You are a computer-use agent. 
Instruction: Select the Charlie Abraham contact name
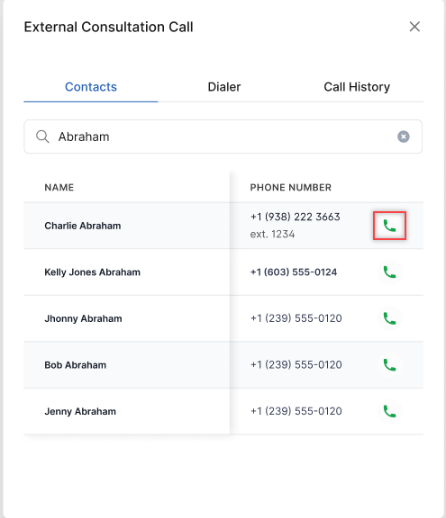point(83,226)
